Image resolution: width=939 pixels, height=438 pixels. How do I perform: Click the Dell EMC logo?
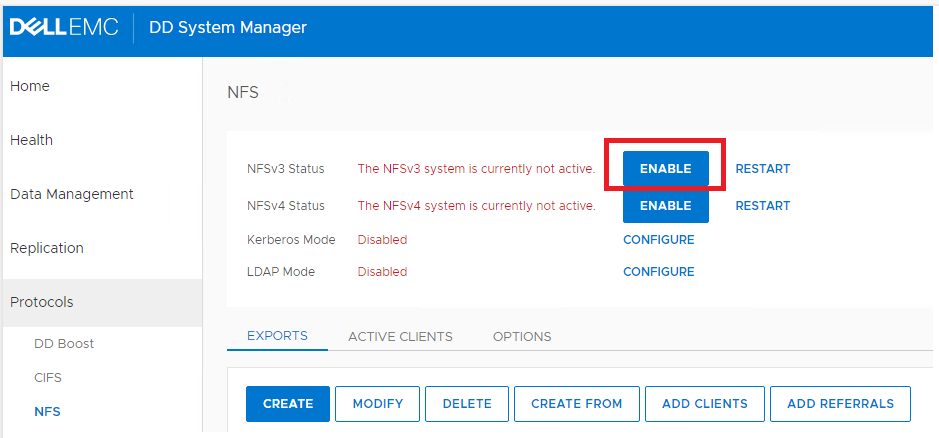(x=64, y=27)
